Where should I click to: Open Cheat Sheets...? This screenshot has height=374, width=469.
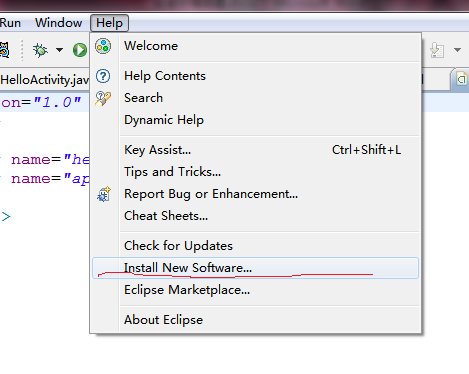coord(255,216)
